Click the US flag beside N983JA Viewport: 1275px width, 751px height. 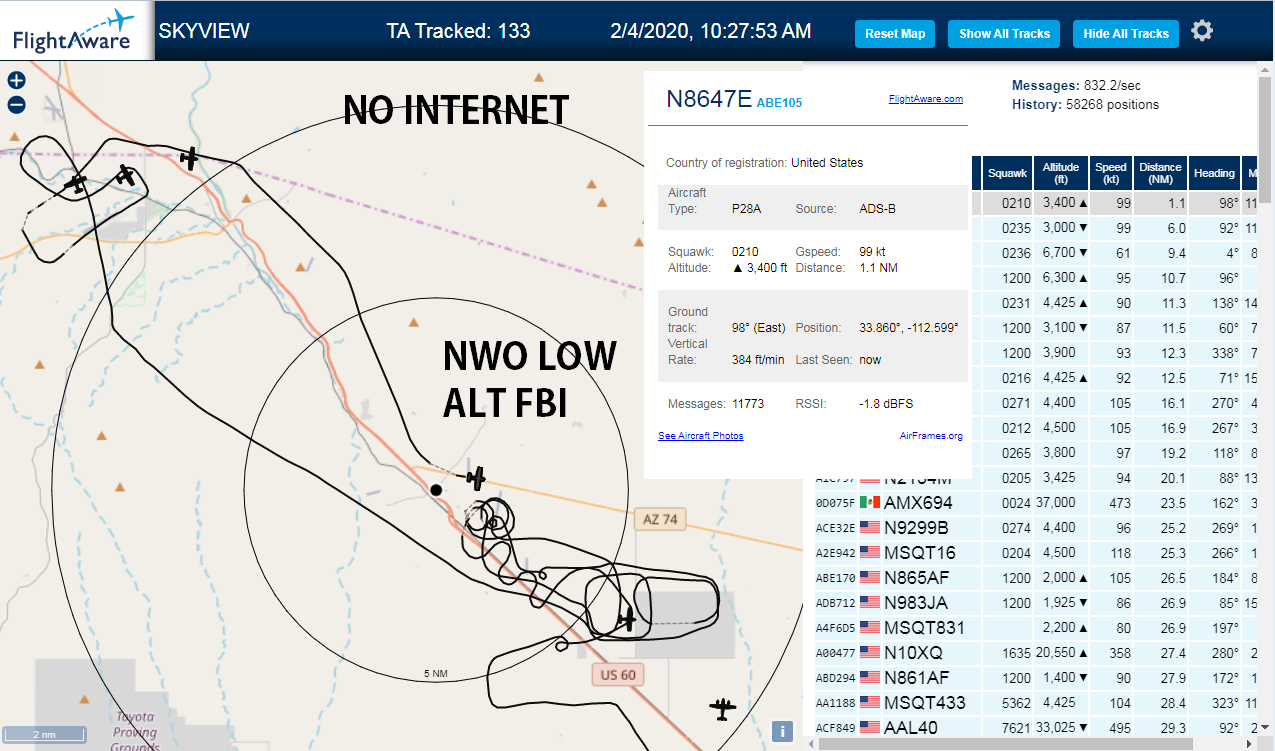point(870,602)
